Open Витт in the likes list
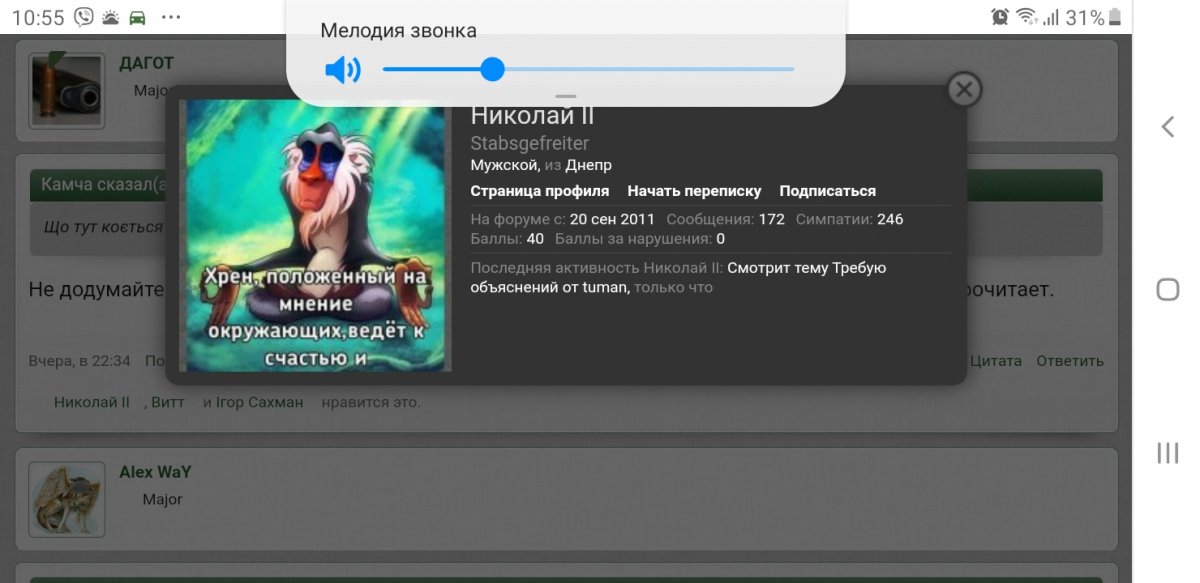The image size is (1200, 583). tap(168, 402)
